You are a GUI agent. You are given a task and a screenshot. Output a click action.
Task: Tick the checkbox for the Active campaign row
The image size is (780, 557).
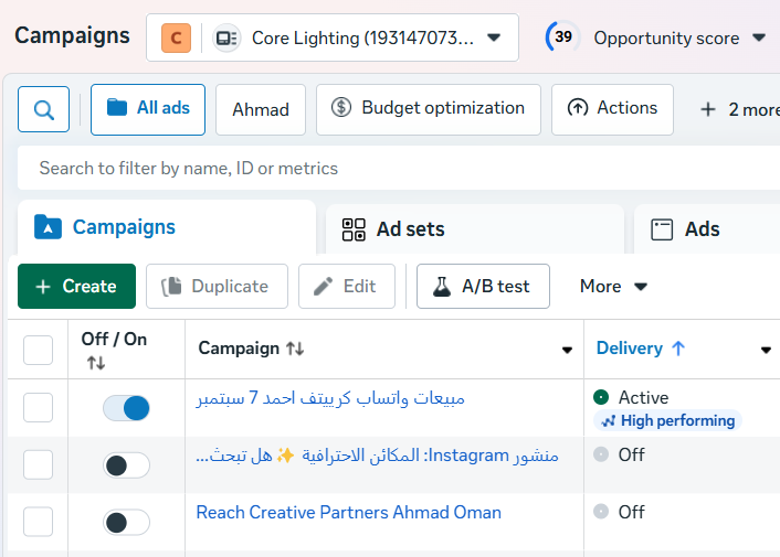tap(38, 407)
